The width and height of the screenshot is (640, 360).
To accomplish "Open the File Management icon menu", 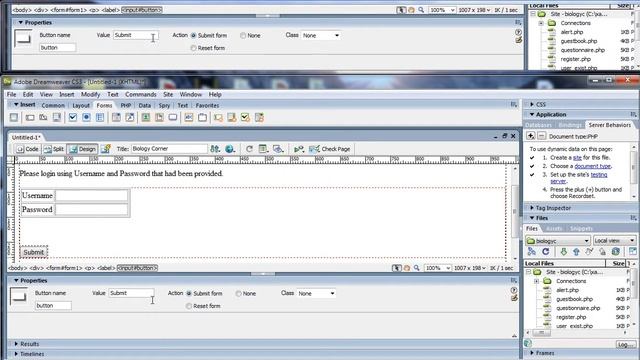I will tap(215, 149).
